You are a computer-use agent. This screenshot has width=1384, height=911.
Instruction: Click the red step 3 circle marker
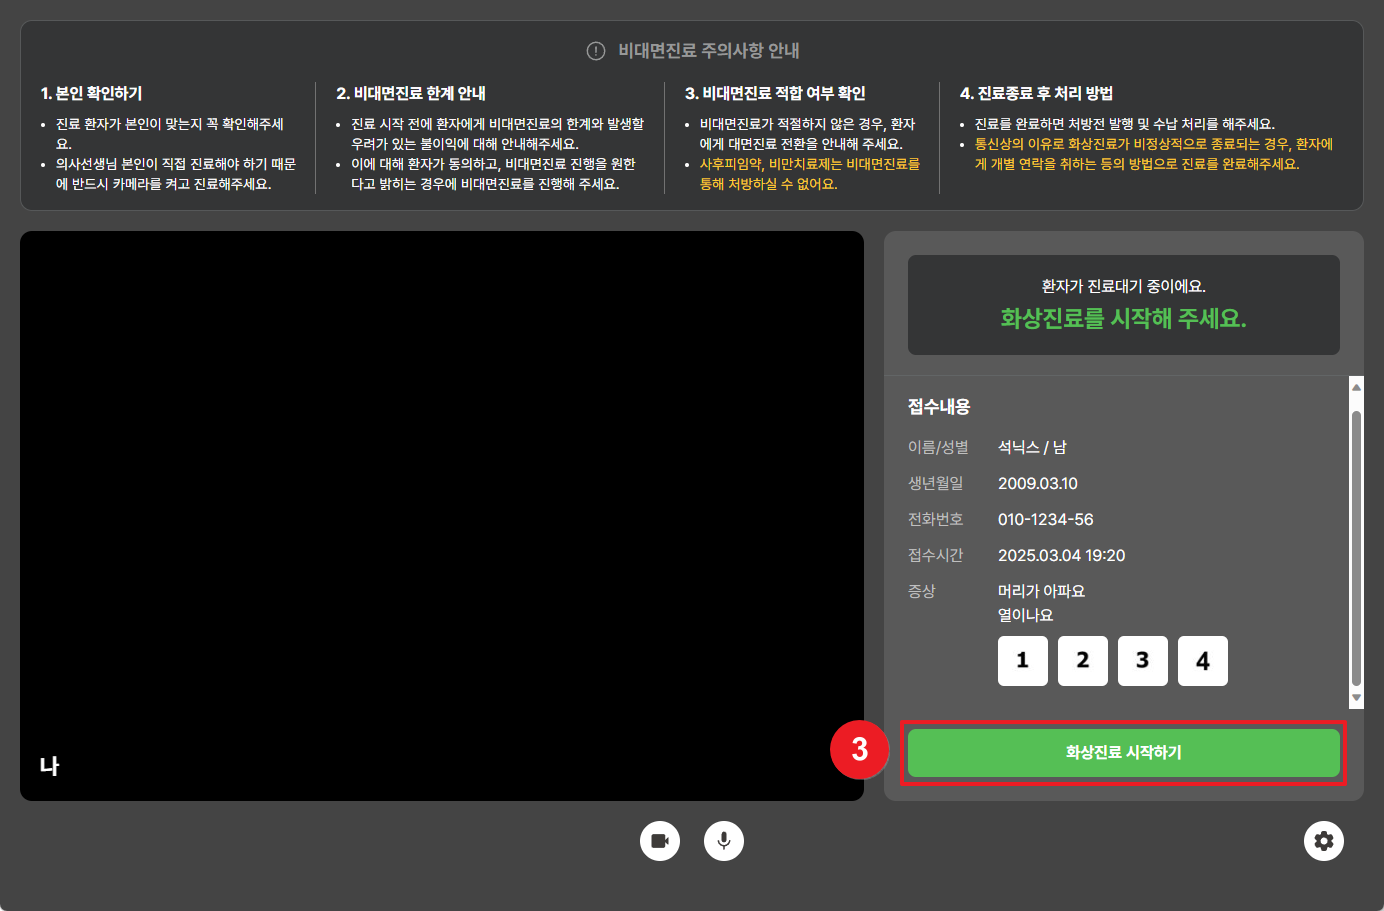pos(859,750)
